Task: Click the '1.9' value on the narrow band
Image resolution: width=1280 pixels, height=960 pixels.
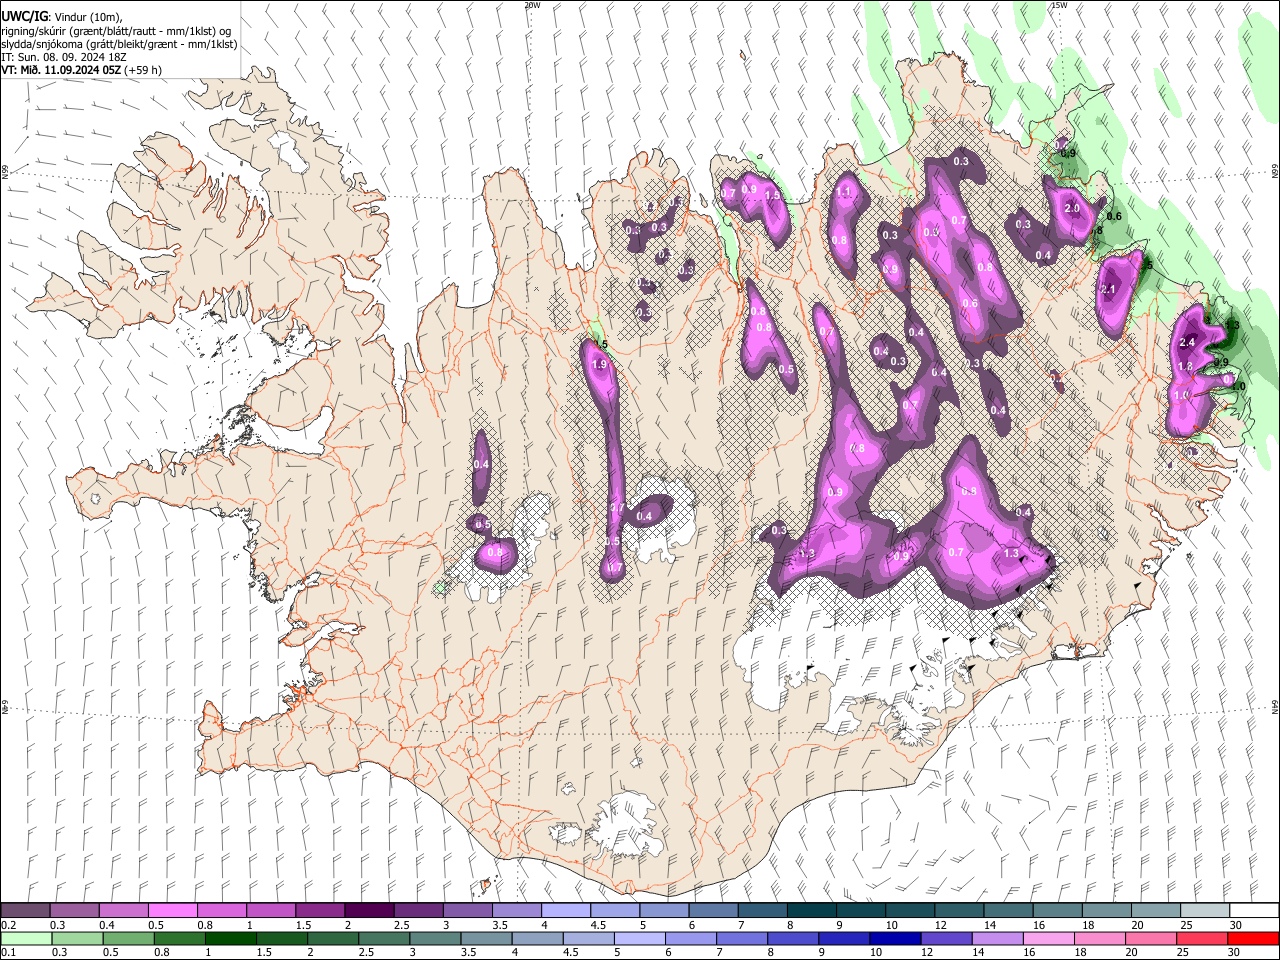Action: click(x=600, y=365)
